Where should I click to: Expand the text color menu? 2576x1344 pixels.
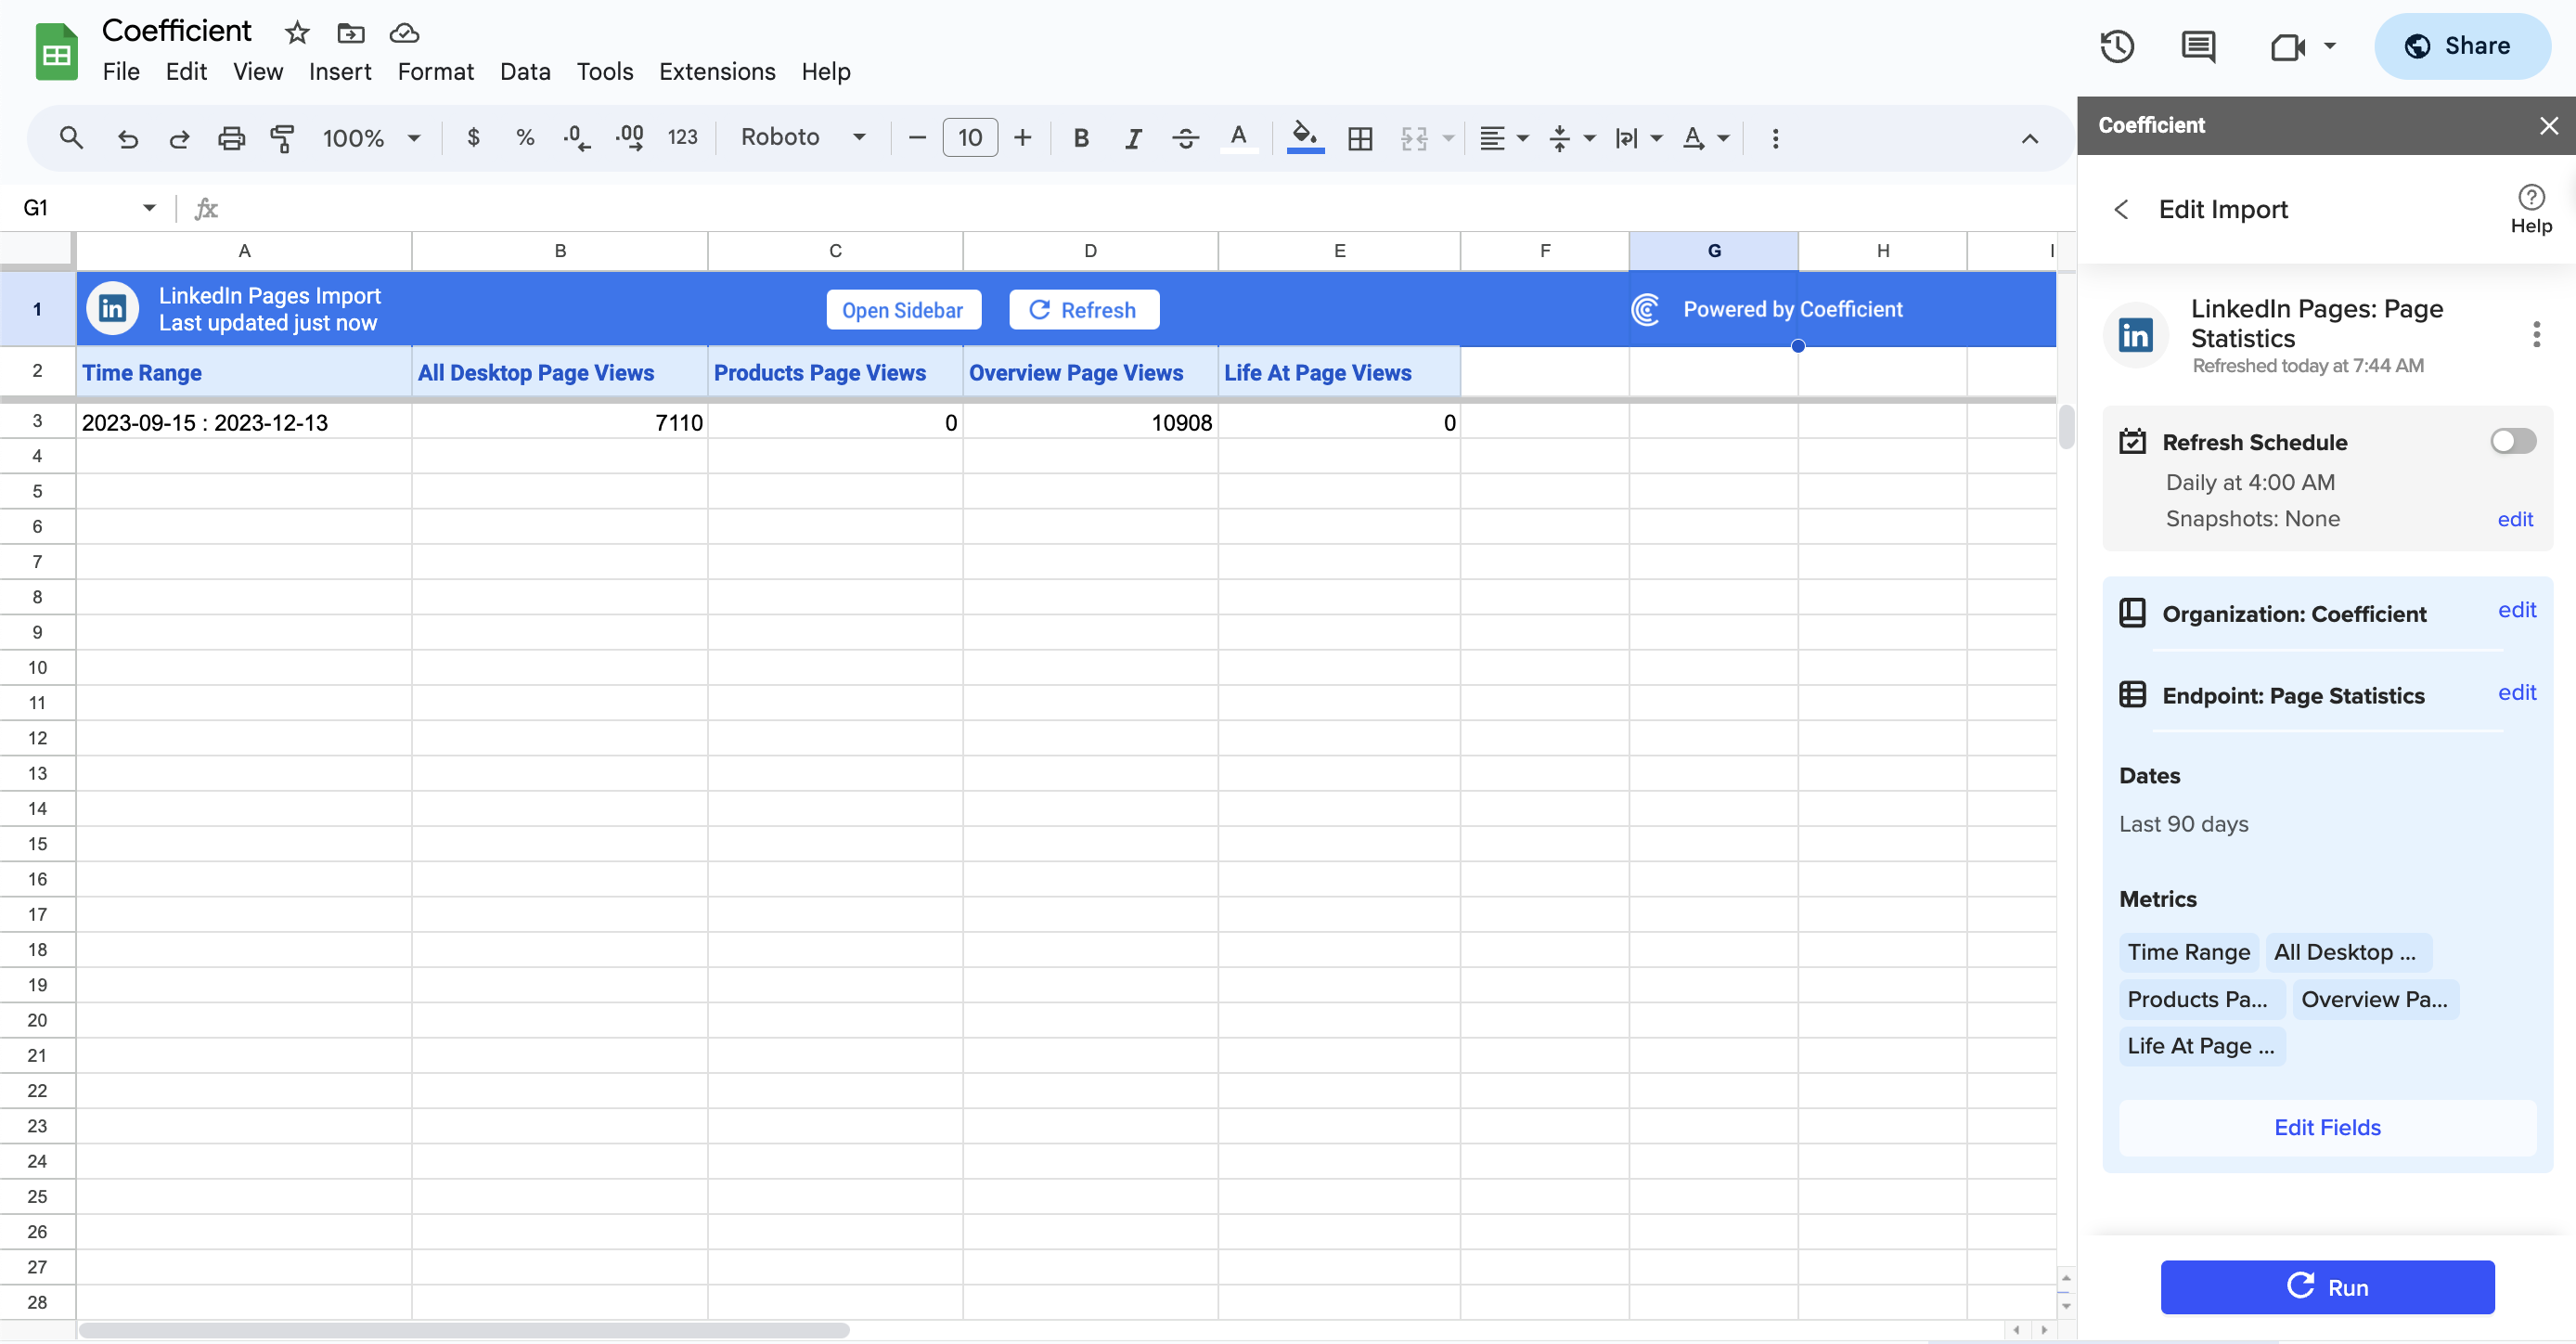(1239, 138)
